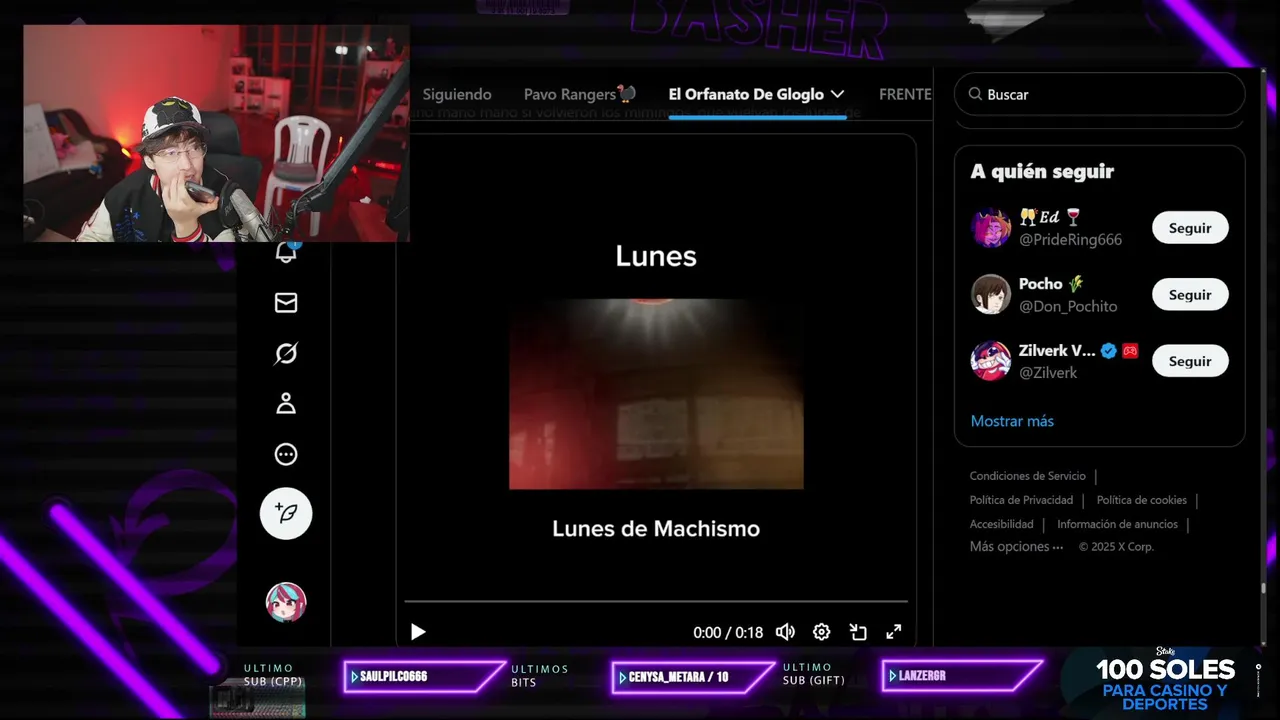Open Ed @PrideRing666 profile avatar
Viewport: 1280px width, 720px height.
(x=991, y=228)
